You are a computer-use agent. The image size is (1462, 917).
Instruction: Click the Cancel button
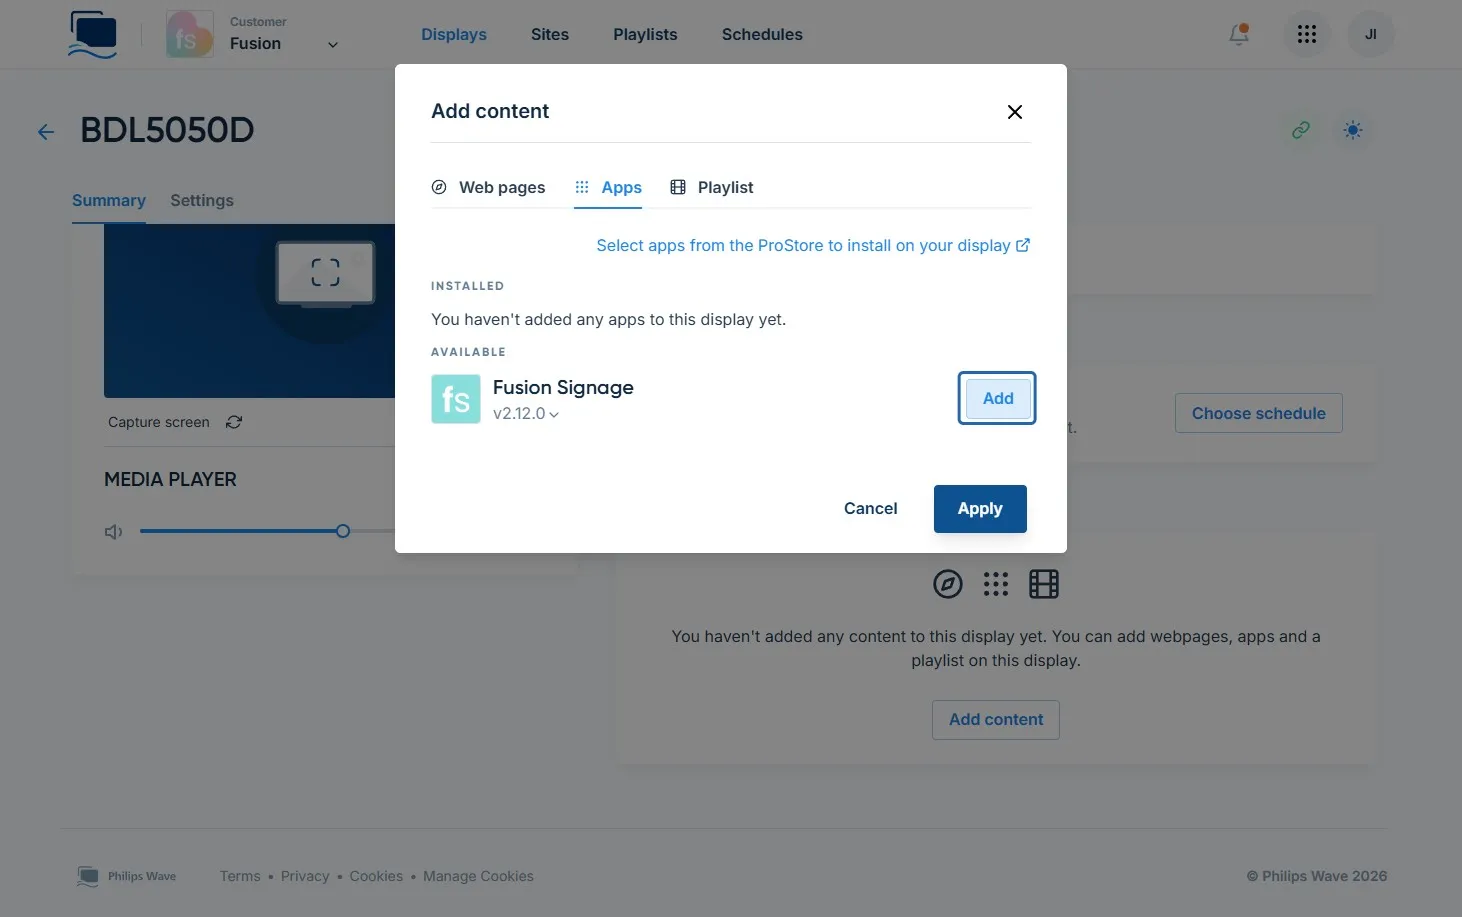click(870, 509)
